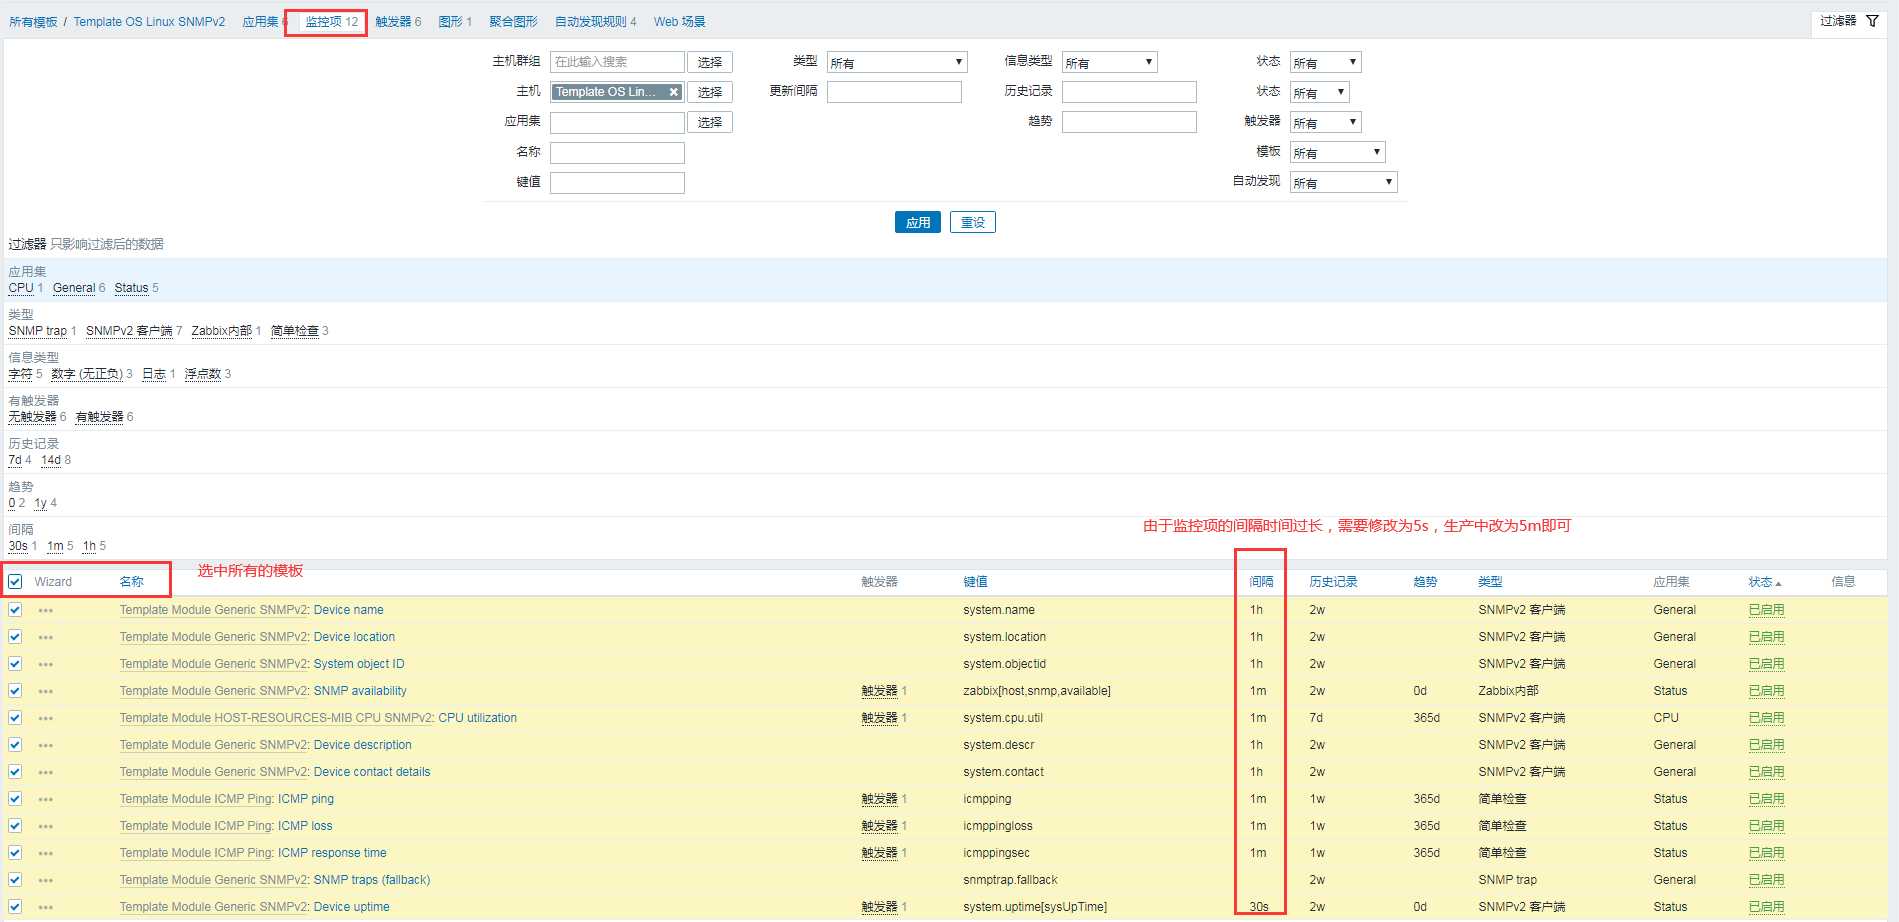Screen dimensions: 1899x922
Task: Open the CPU utilization item link
Action: click(x=477, y=718)
